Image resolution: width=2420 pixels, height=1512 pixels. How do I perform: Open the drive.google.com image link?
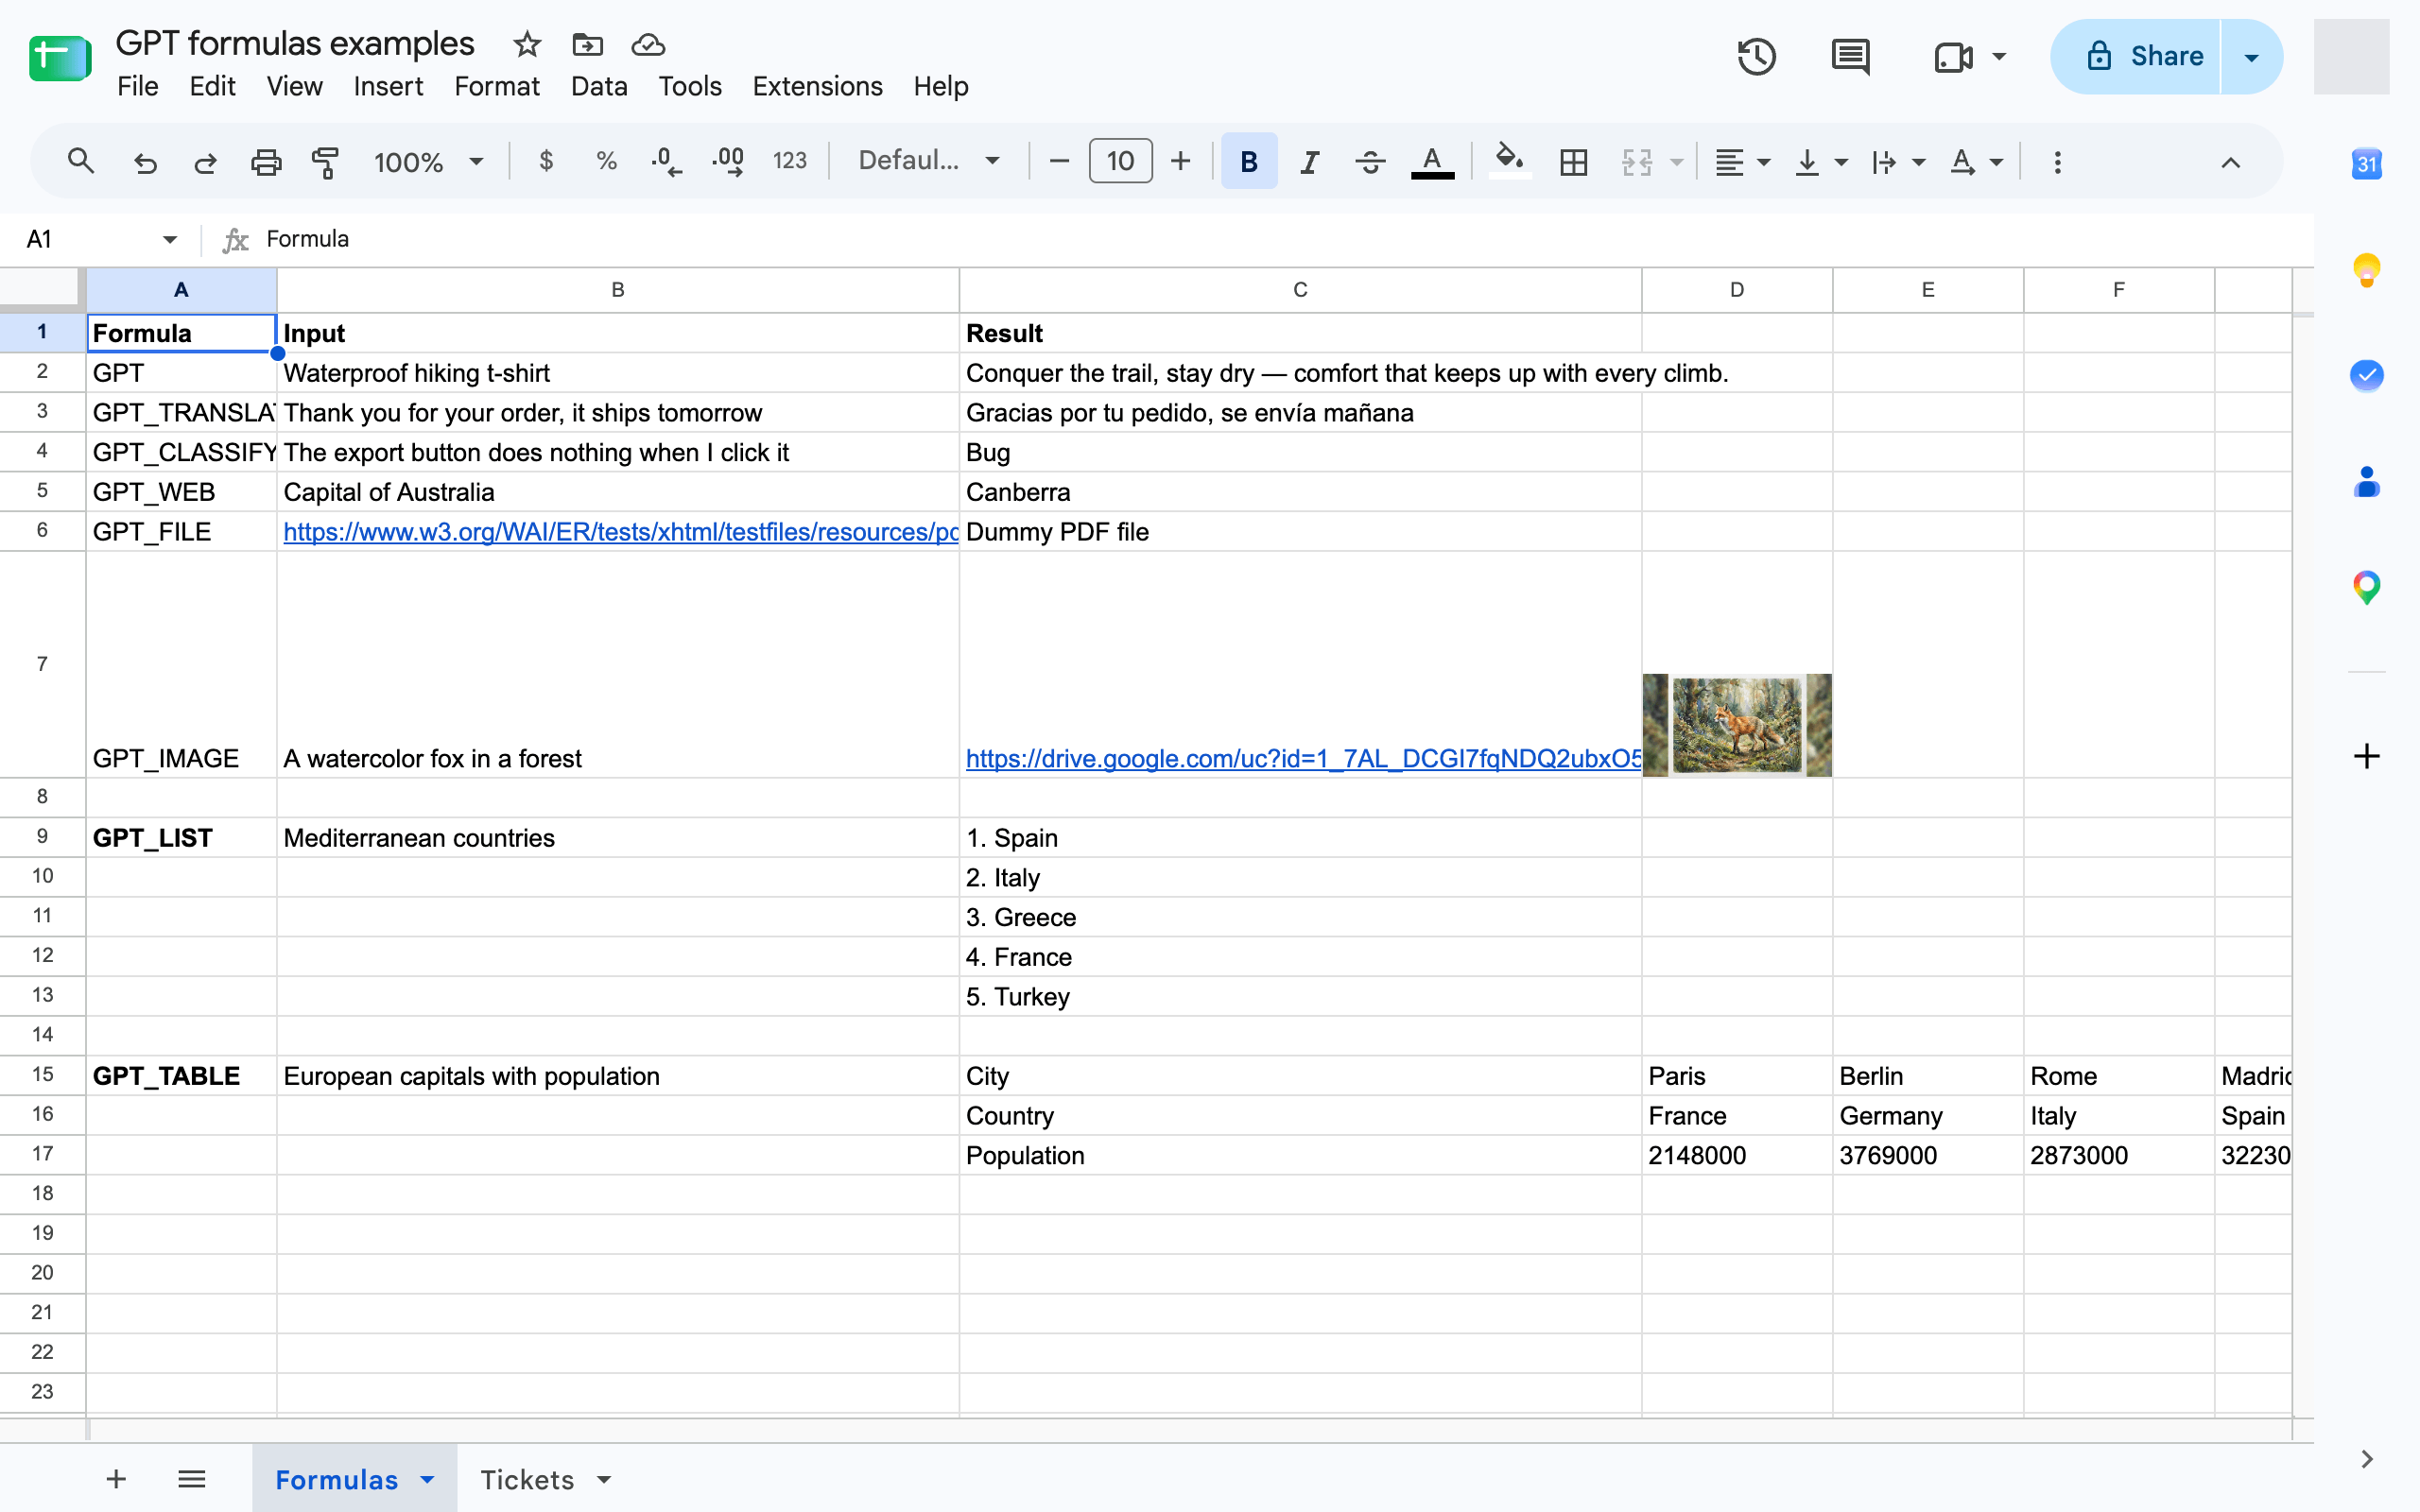(x=1303, y=759)
